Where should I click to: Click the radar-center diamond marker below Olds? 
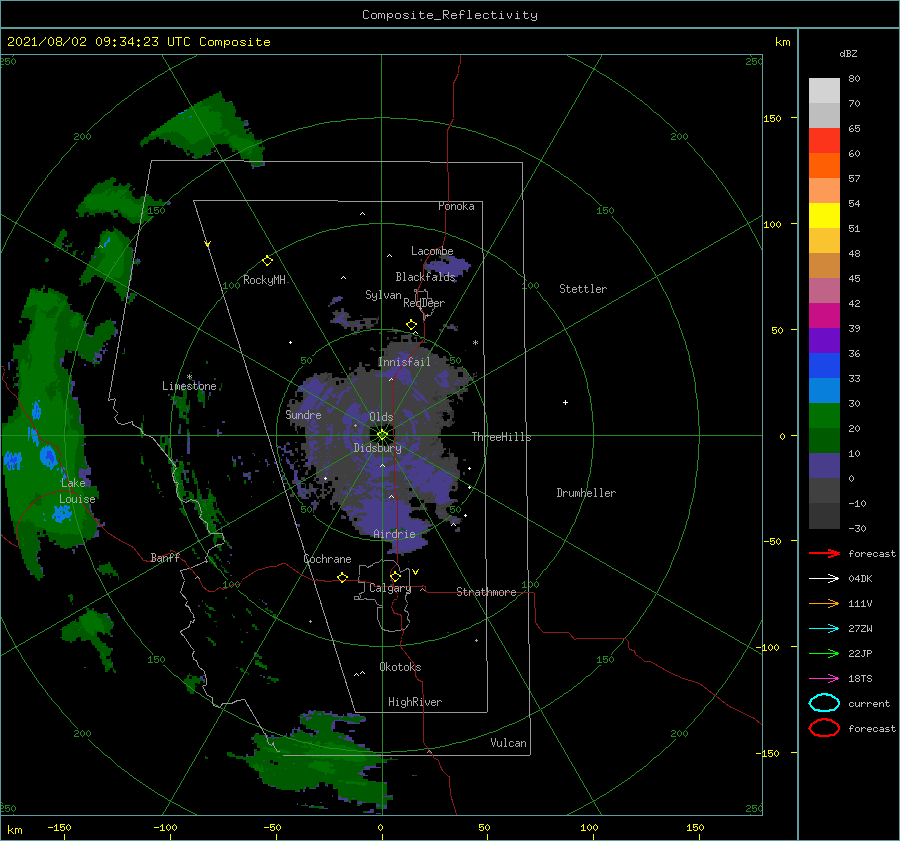[382, 435]
